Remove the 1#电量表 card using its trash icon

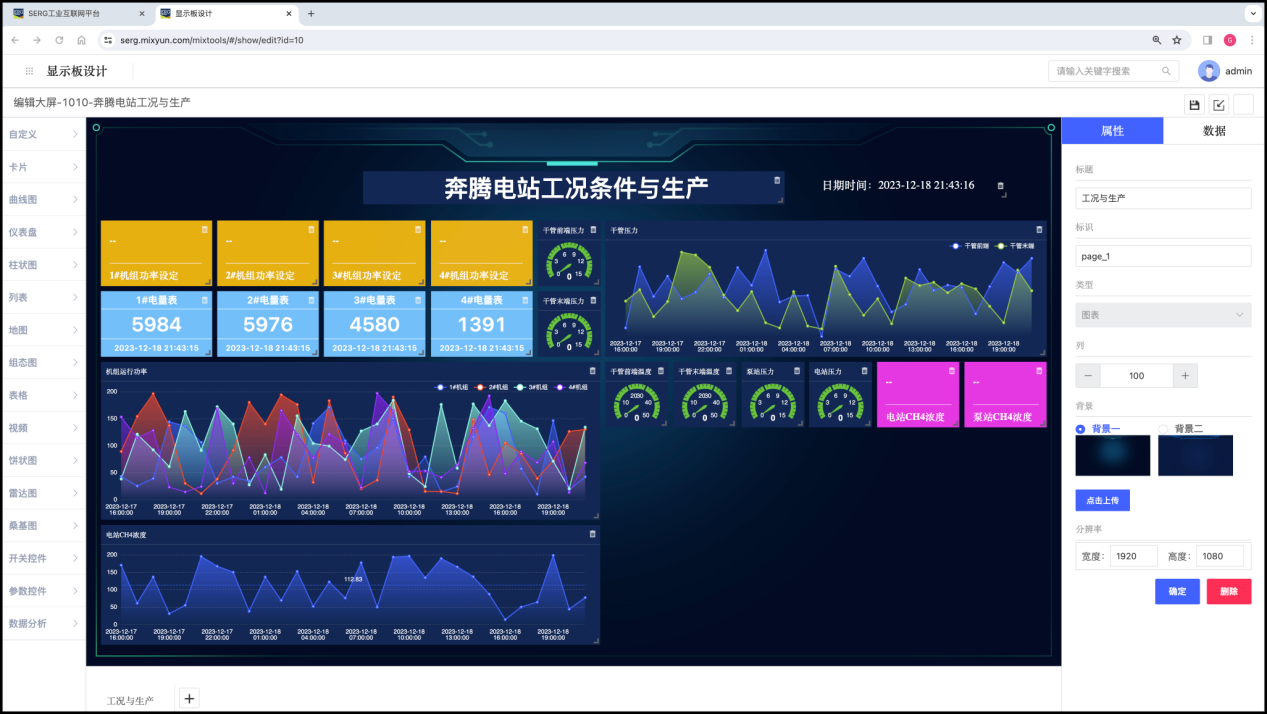point(205,300)
